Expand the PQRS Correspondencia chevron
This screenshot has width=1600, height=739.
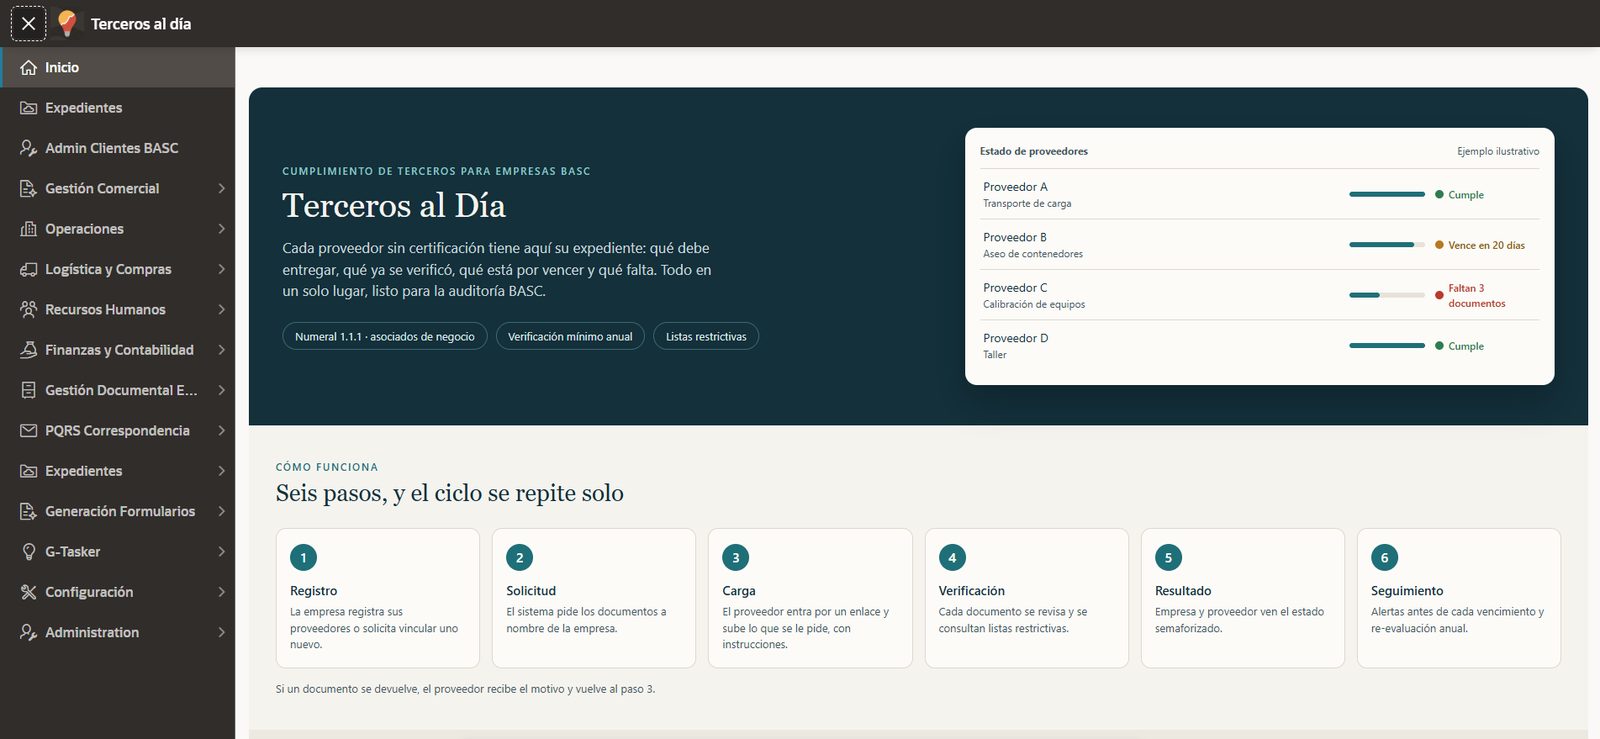(221, 430)
